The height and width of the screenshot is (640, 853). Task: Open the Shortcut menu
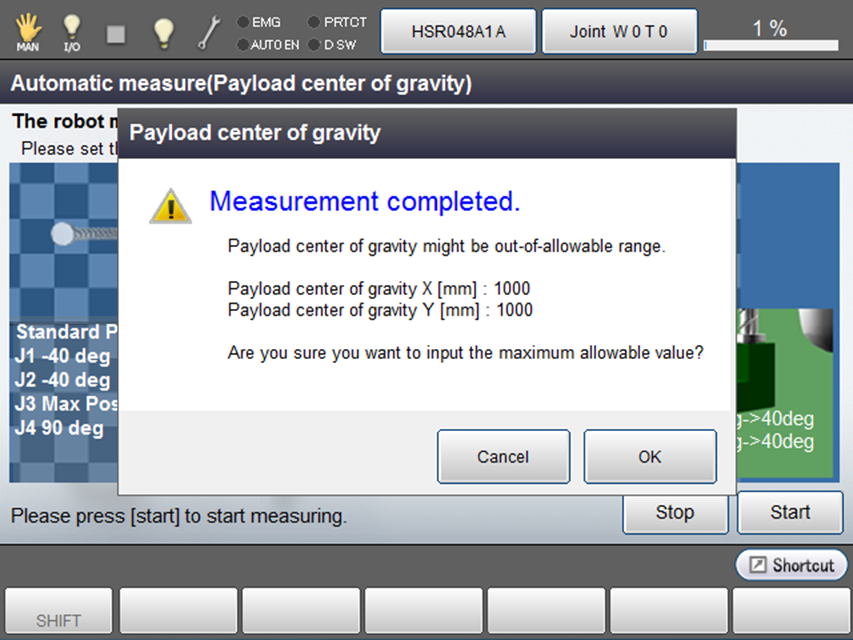point(791,565)
